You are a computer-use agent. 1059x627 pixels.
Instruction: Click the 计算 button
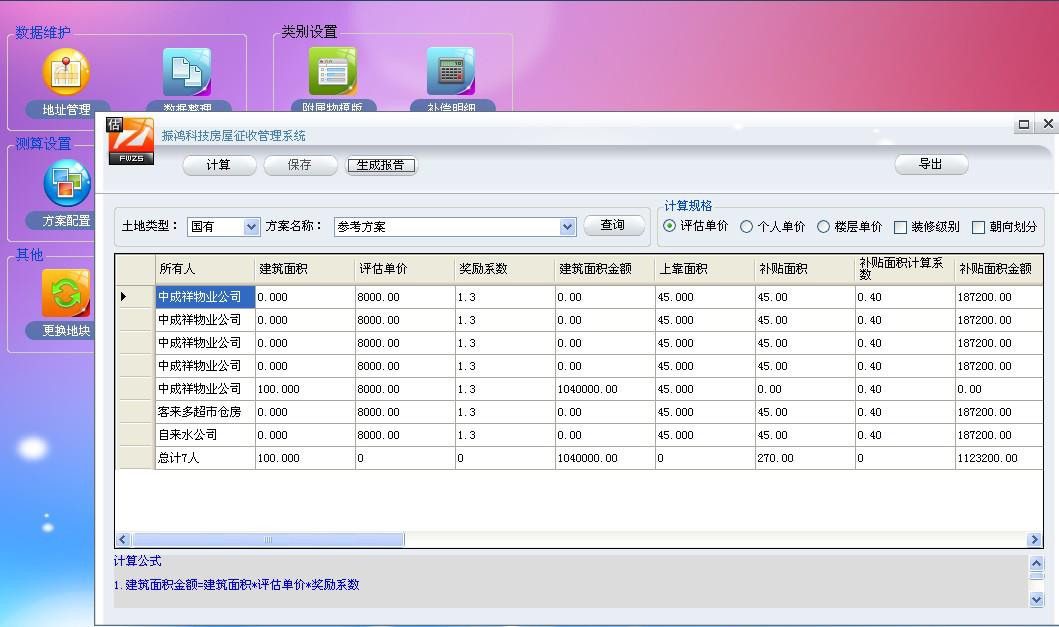(x=219, y=165)
